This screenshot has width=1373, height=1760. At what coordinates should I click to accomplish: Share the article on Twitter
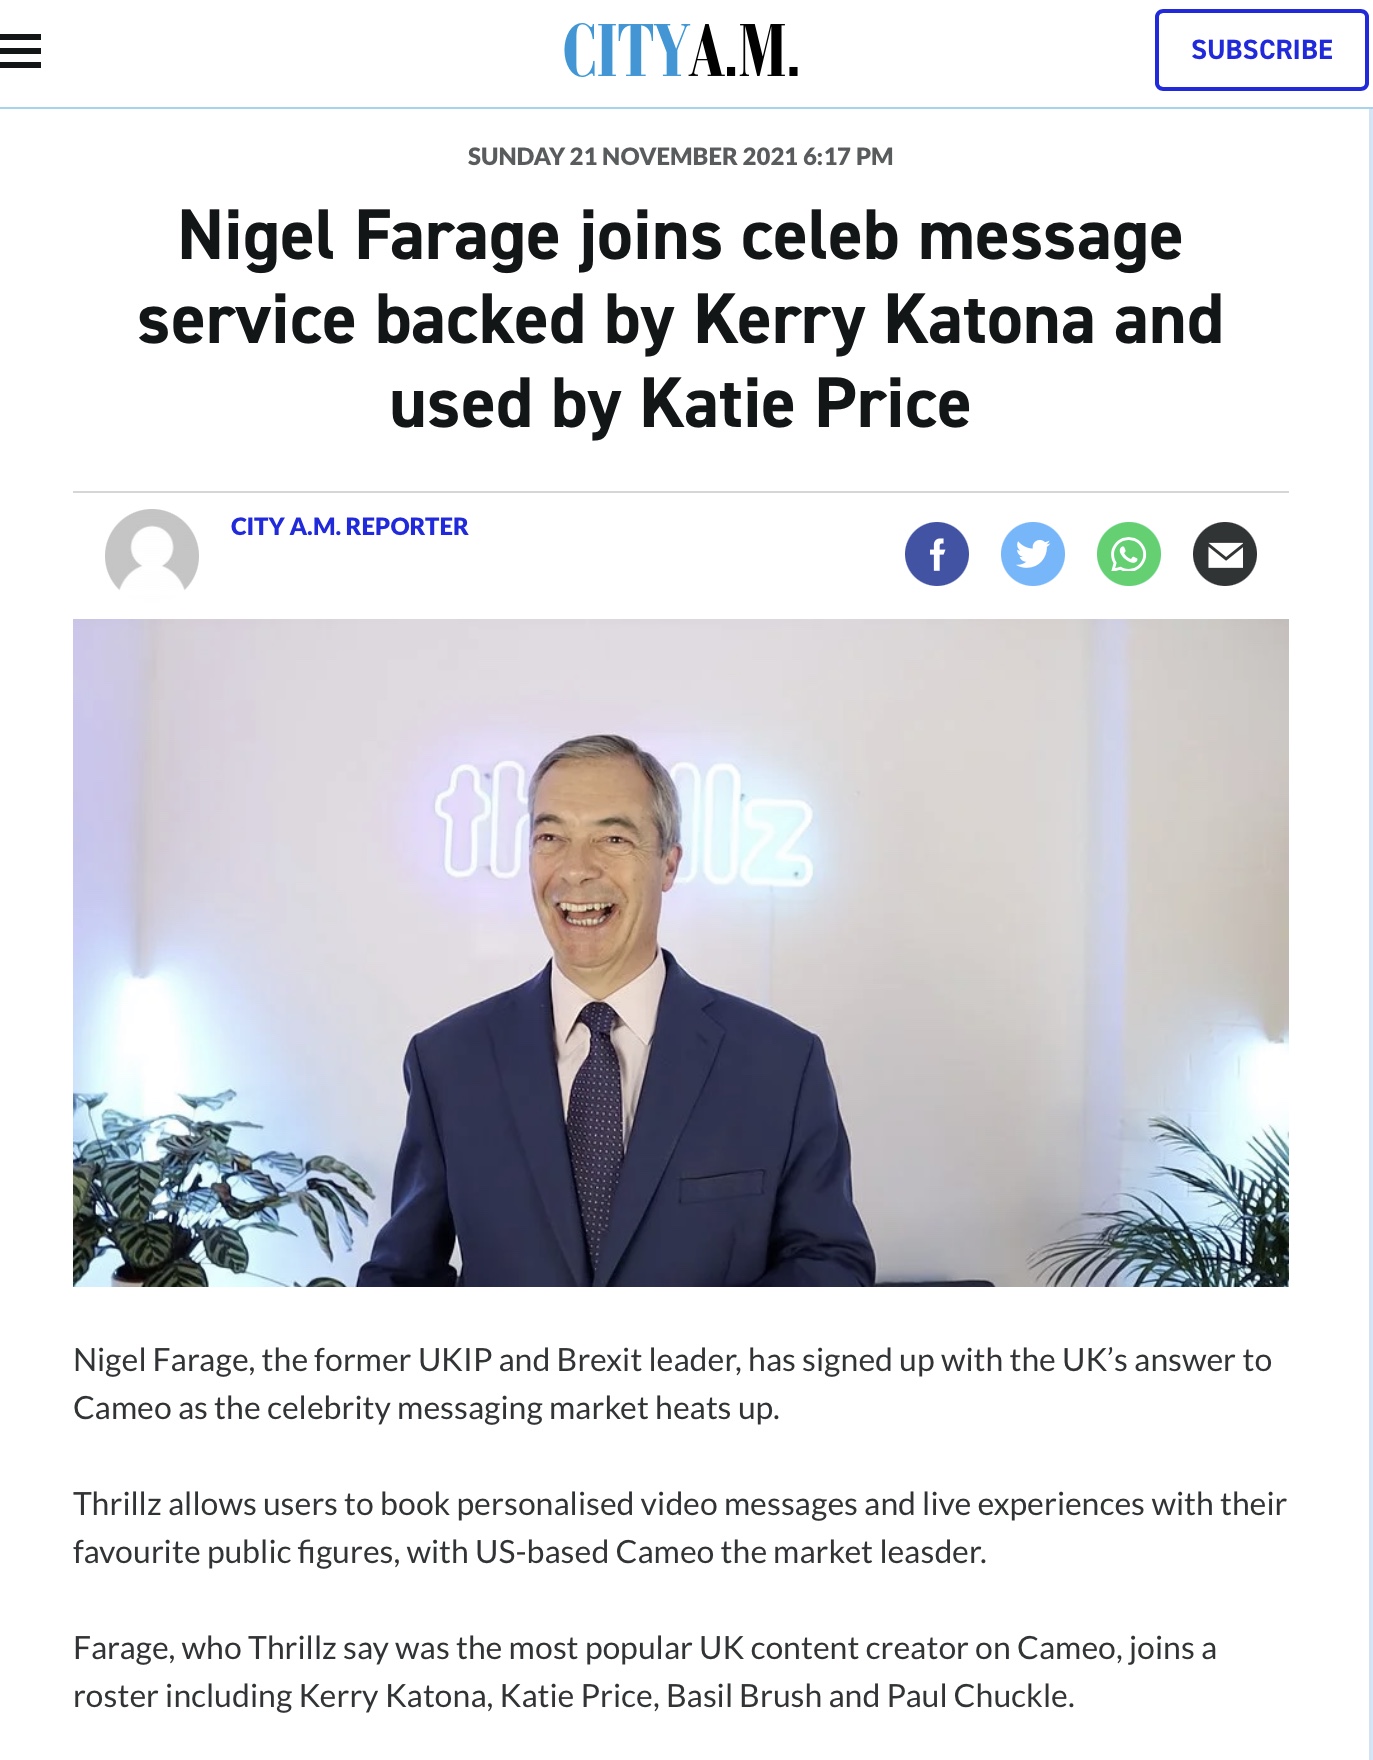(x=1033, y=554)
